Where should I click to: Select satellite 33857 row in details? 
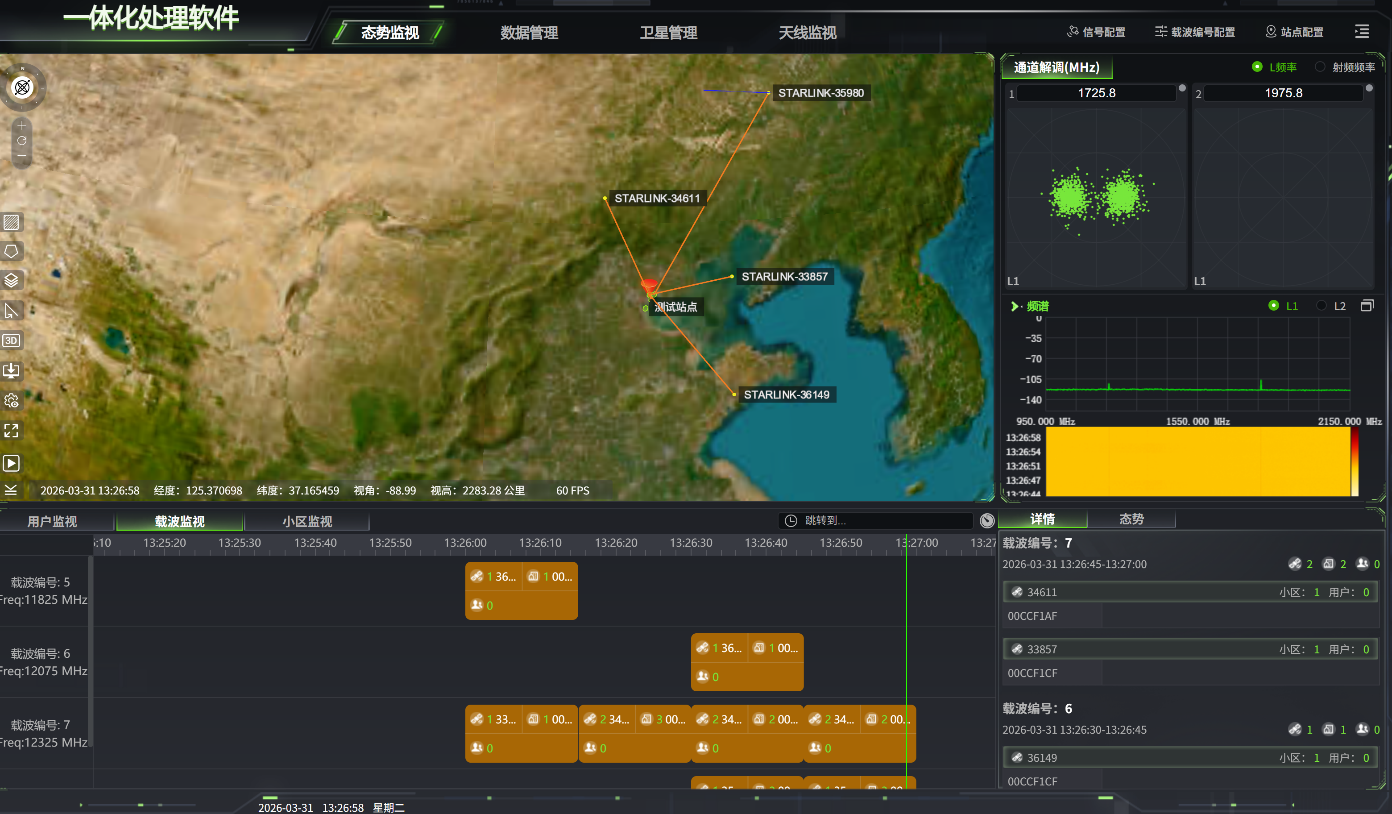1189,649
